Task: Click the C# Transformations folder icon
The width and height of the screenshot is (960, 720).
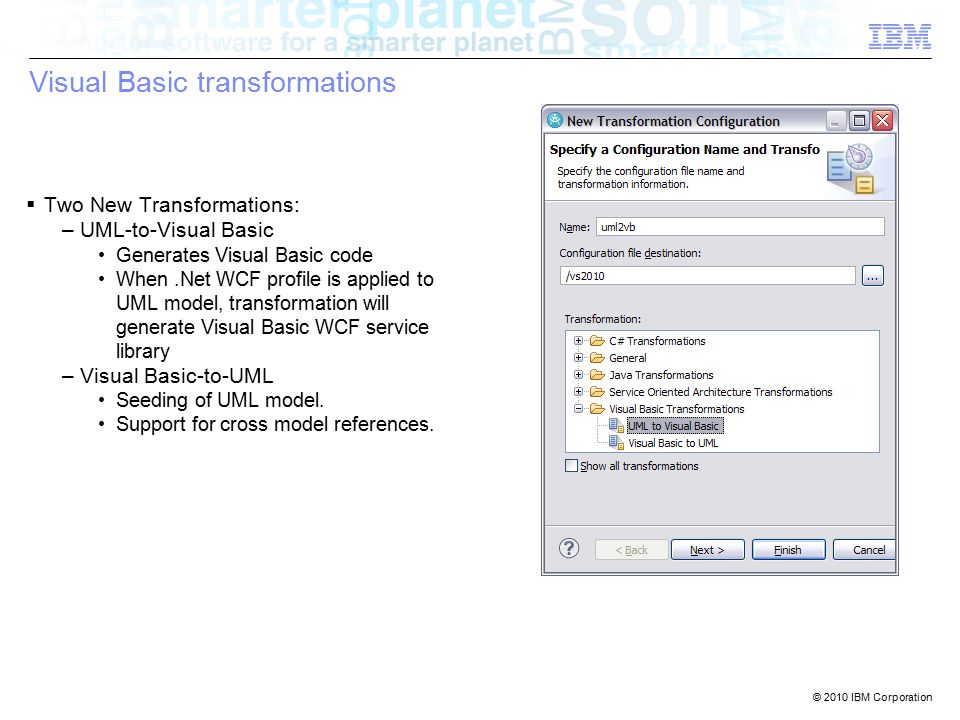Action: coord(597,341)
